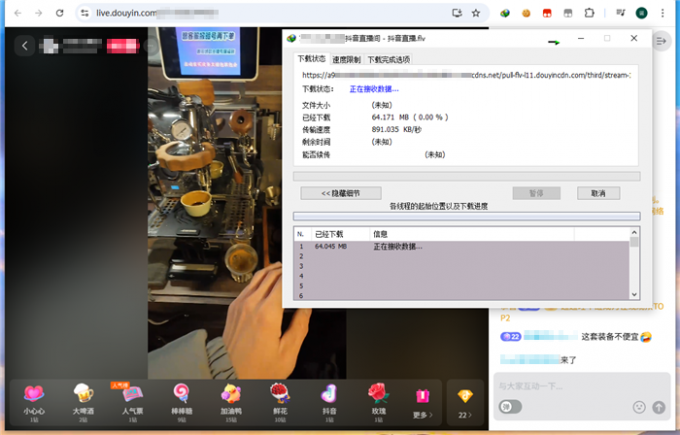Click the 取消 button in download dialog
Viewport: 680px width, 435px height.
click(598, 193)
